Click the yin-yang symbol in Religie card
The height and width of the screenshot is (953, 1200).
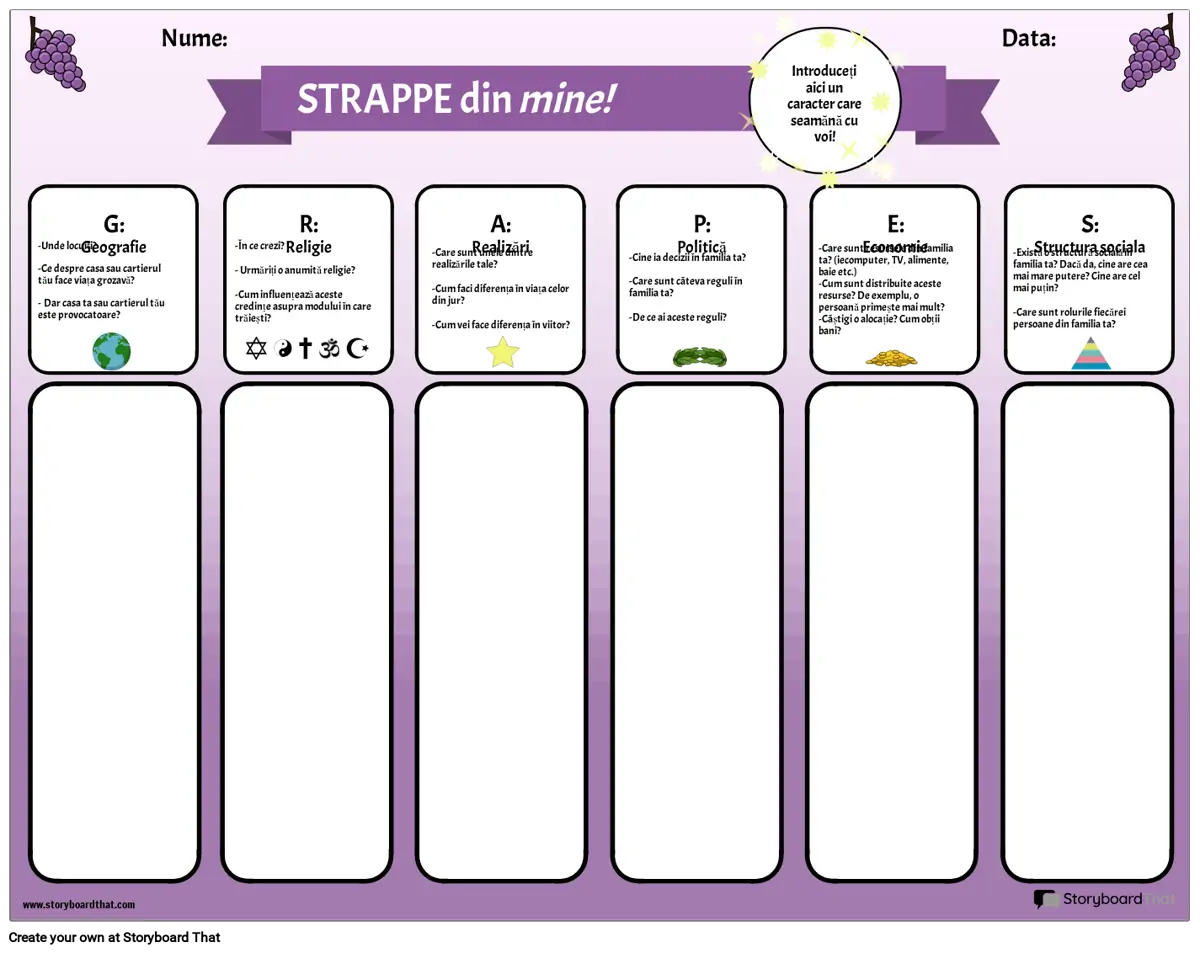tap(282, 349)
